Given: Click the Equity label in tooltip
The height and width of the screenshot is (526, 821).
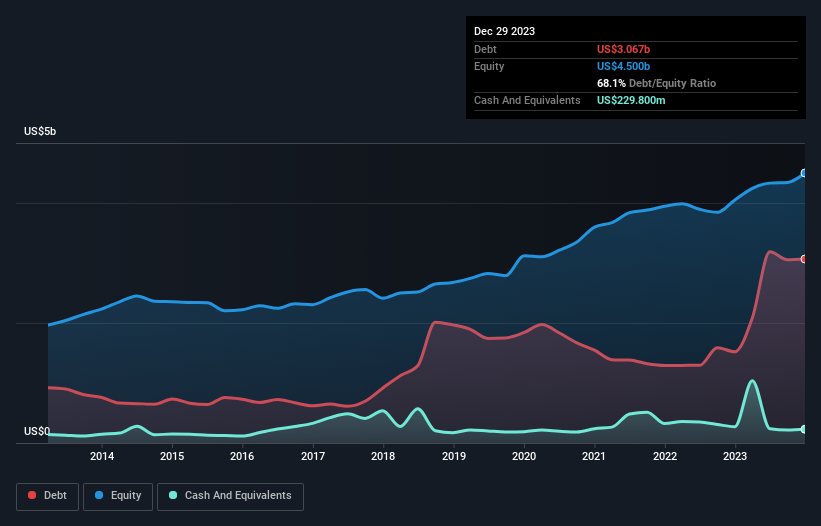Looking at the screenshot, I should (x=489, y=66).
